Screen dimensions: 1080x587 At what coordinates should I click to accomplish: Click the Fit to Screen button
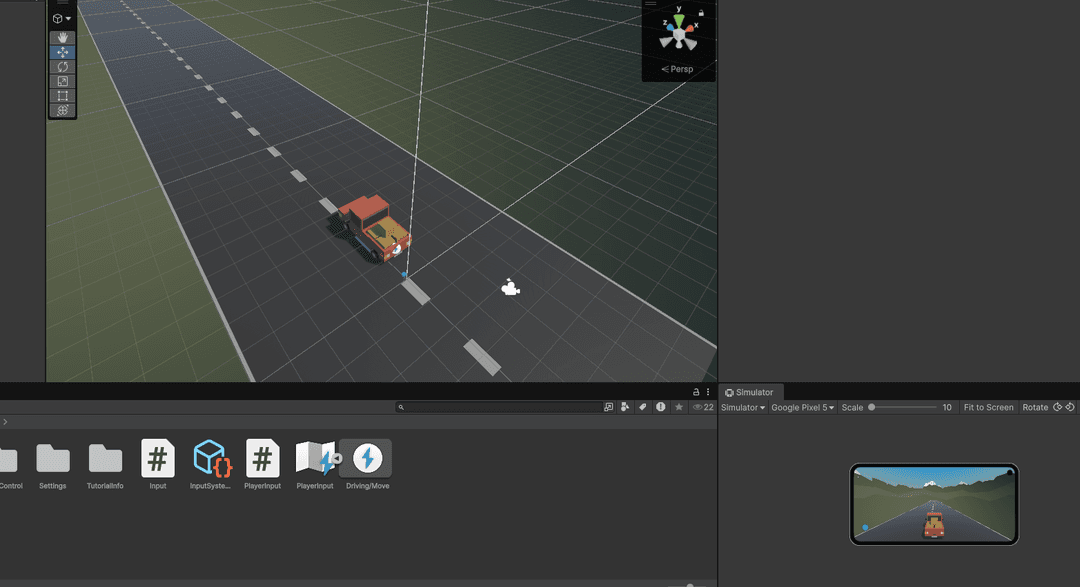point(988,408)
